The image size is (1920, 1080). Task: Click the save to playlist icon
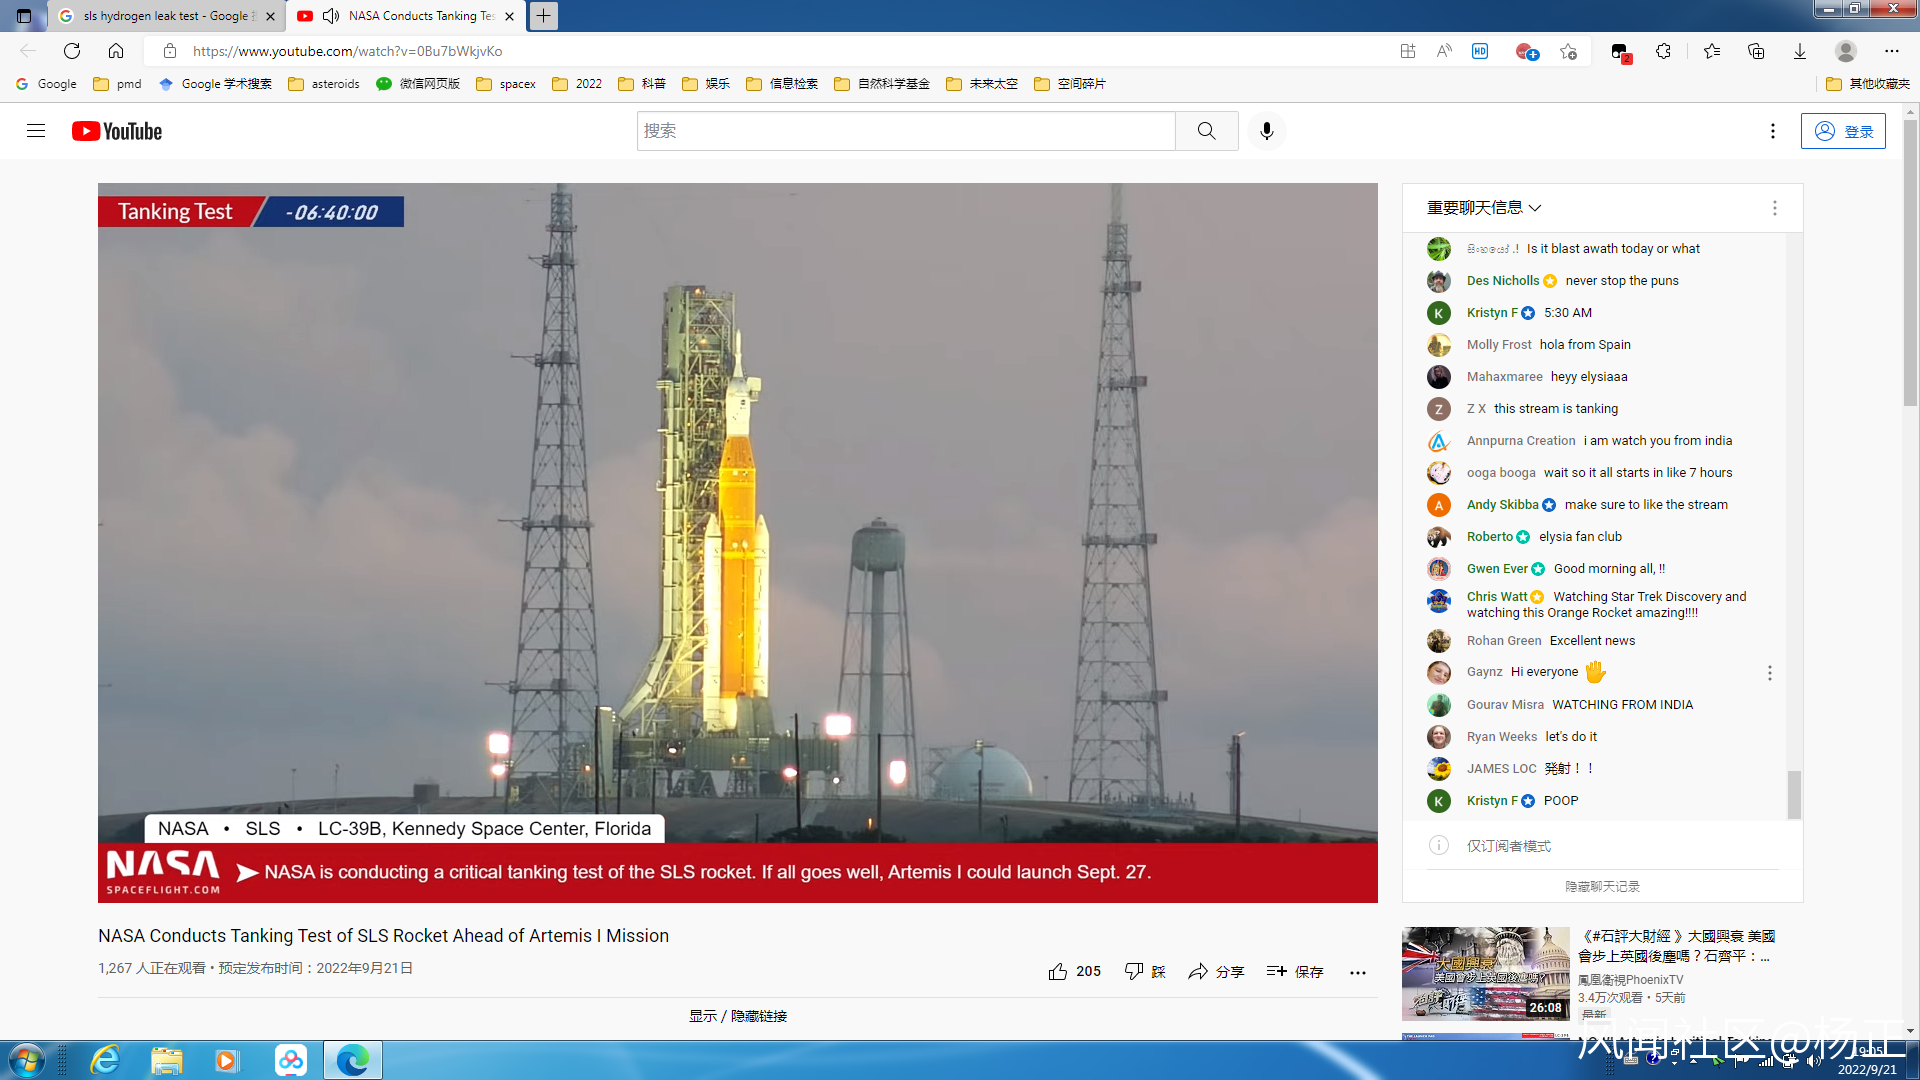[1276, 971]
